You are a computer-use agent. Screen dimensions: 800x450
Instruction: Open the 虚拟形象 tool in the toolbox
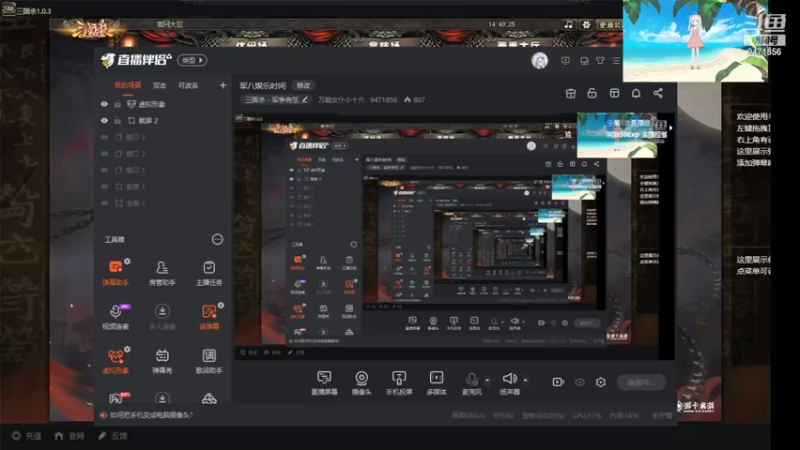point(116,361)
